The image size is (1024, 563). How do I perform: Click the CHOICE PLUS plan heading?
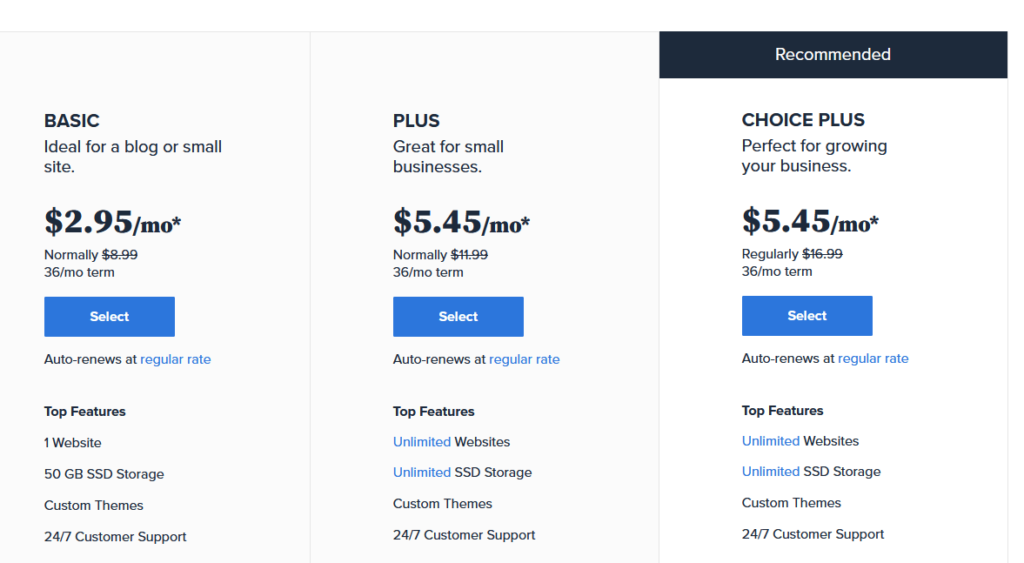[x=803, y=120]
